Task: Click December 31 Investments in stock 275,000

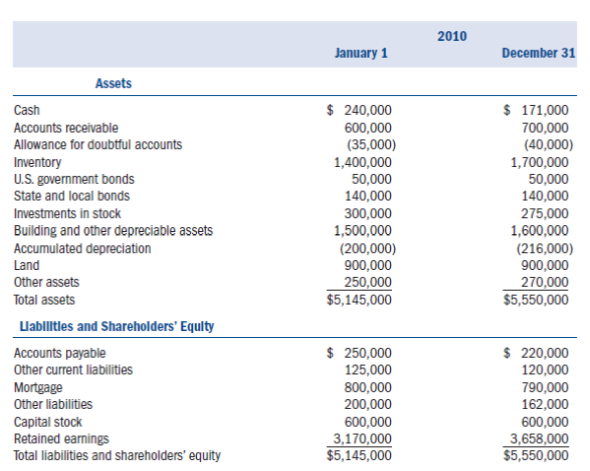Action: point(545,213)
